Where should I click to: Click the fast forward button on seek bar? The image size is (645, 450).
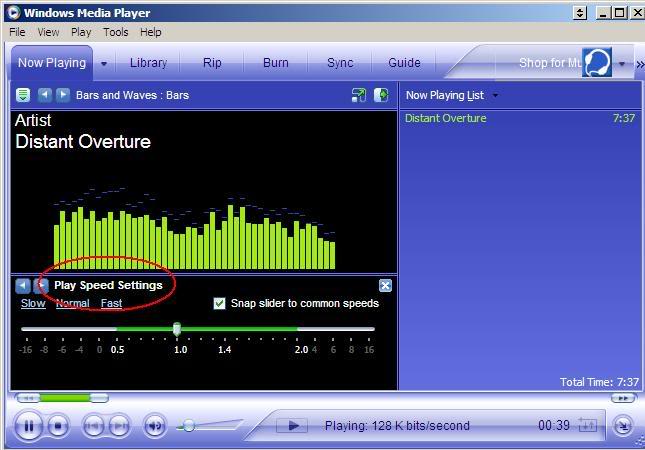[623, 398]
